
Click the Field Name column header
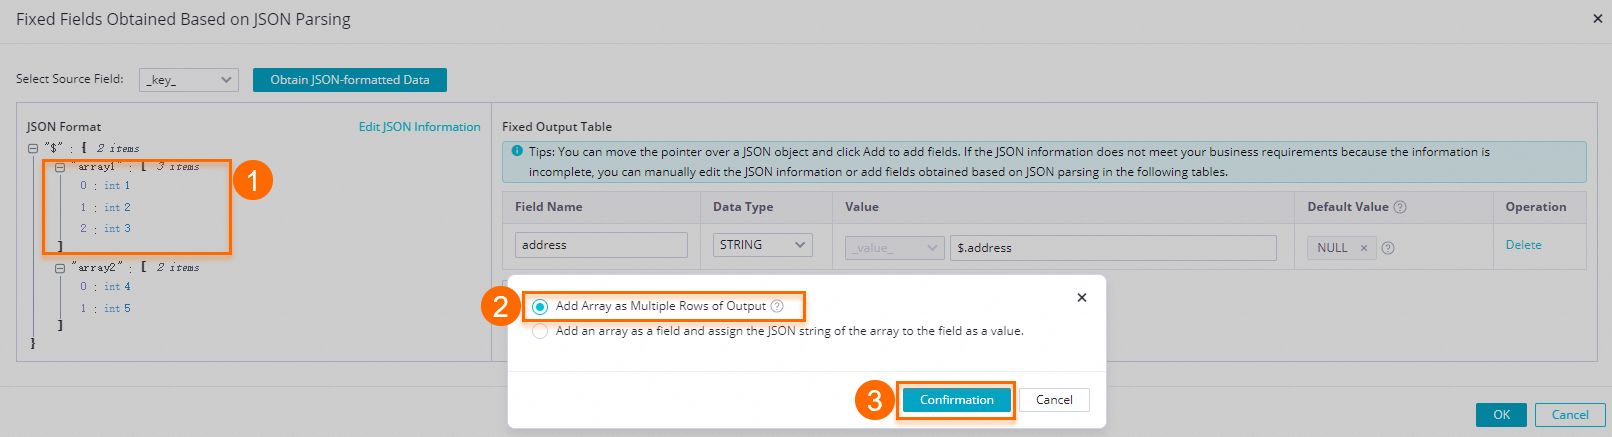[548, 207]
